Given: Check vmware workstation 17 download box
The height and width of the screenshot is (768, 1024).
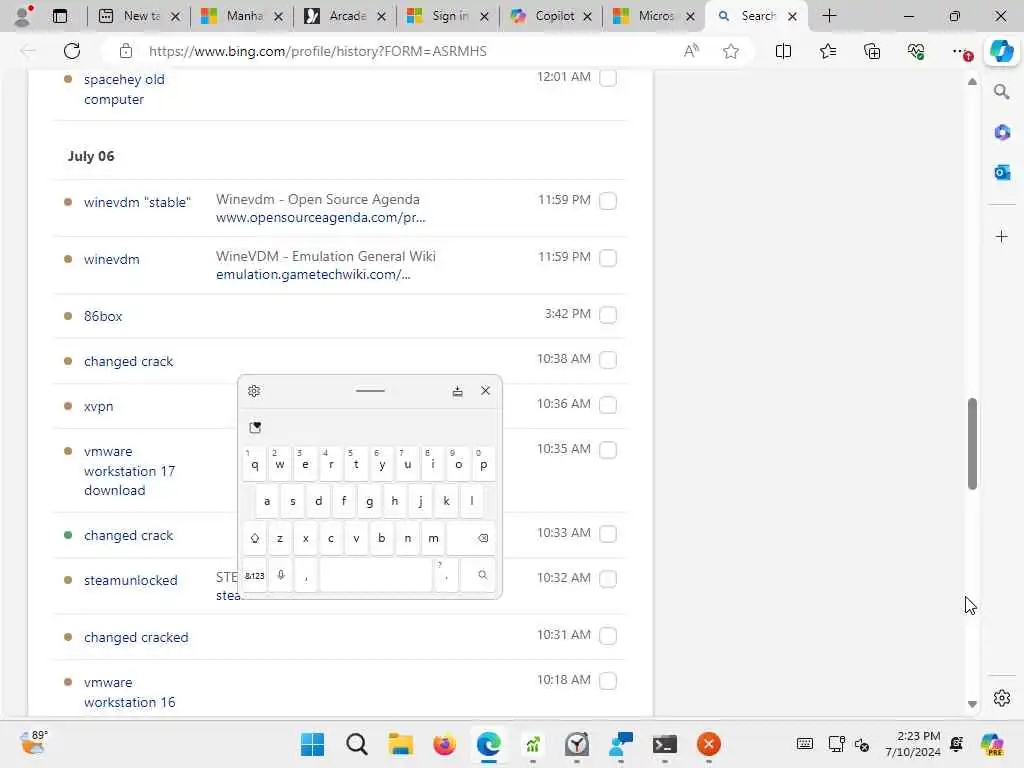Looking at the screenshot, I should [607, 450].
